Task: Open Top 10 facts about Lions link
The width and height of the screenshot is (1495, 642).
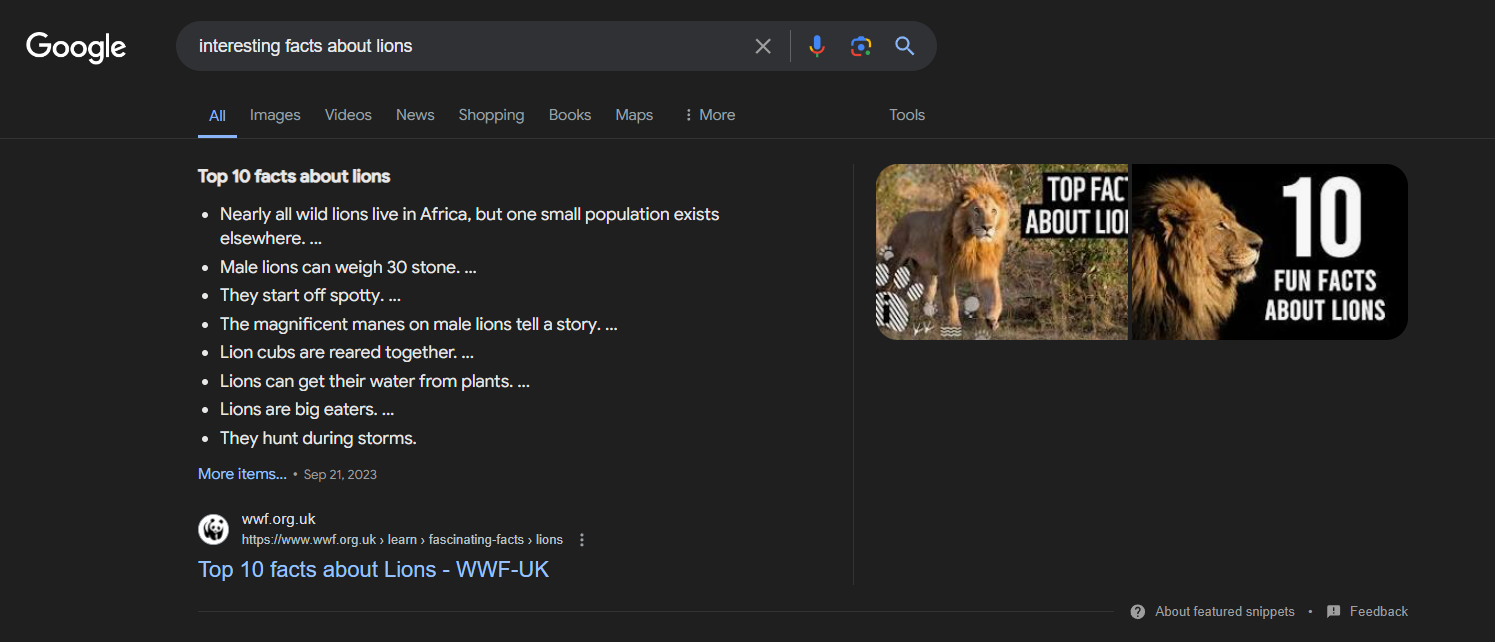Action: [x=373, y=570]
